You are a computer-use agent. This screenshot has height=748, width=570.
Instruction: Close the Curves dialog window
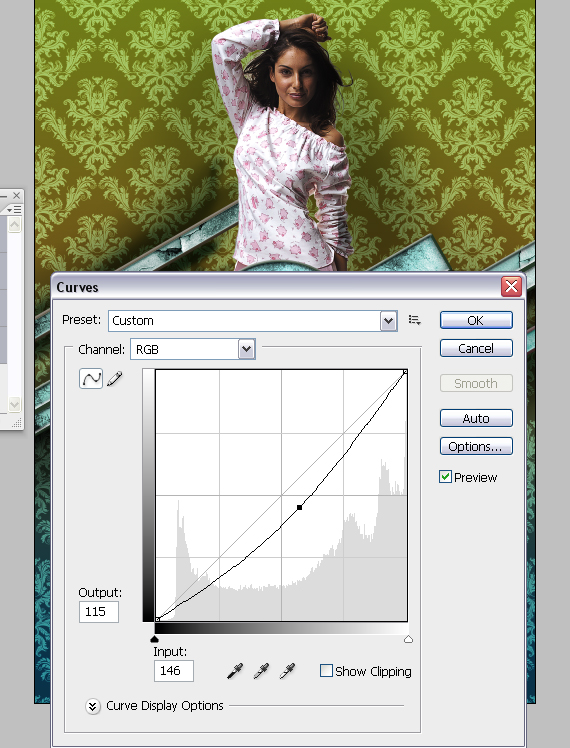click(x=511, y=286)
